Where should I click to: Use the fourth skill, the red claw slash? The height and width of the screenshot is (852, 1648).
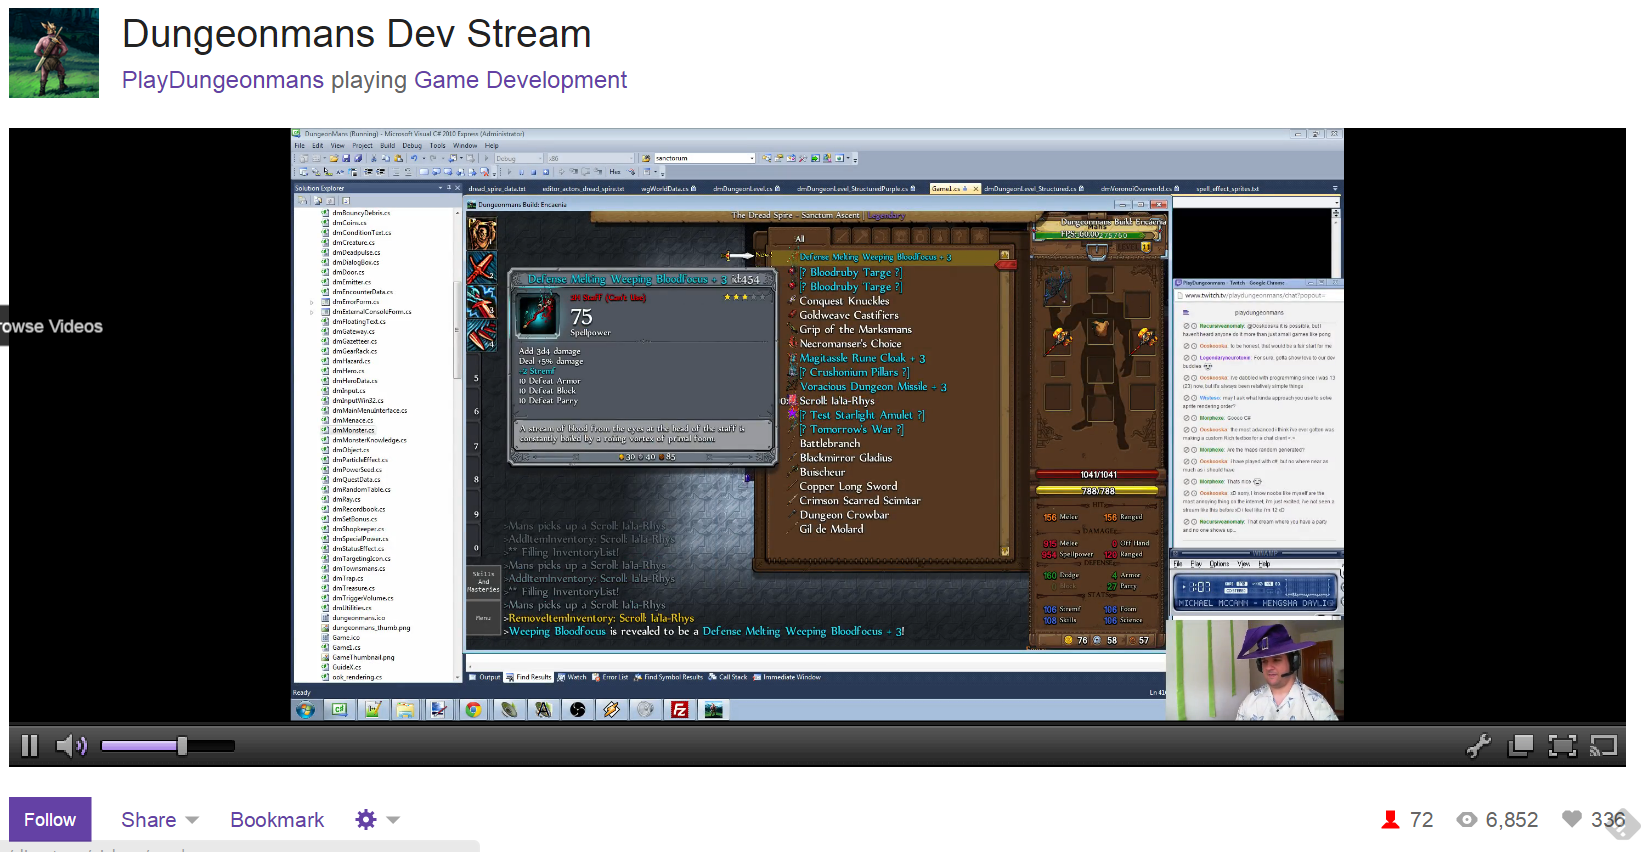[482, 335]
